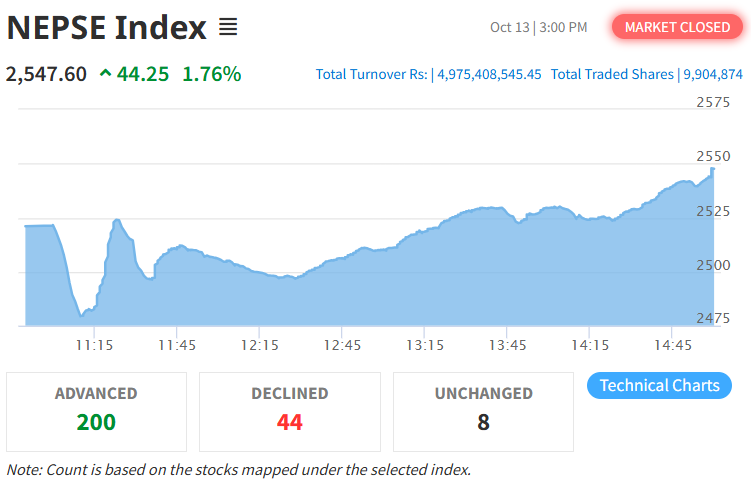Click the green up-arrow change indicator

tap(105, 74)
